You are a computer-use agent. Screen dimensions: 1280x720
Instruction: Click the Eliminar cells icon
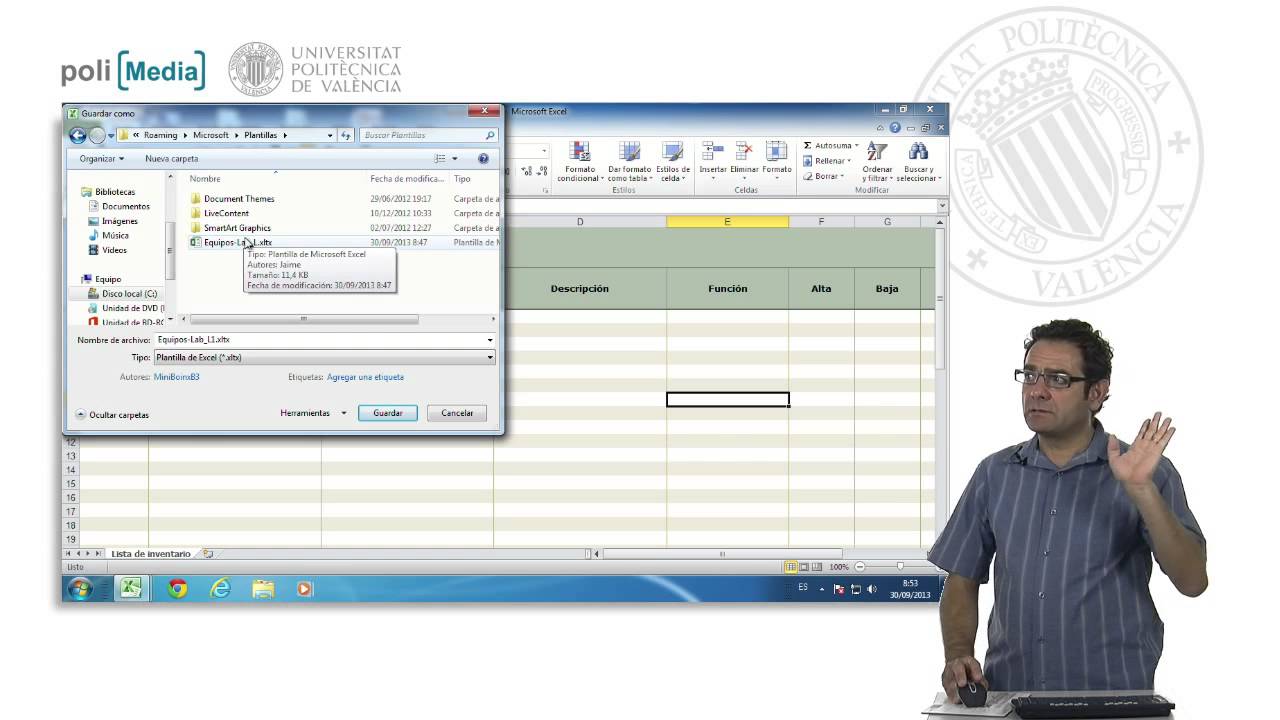coord(744,151)
